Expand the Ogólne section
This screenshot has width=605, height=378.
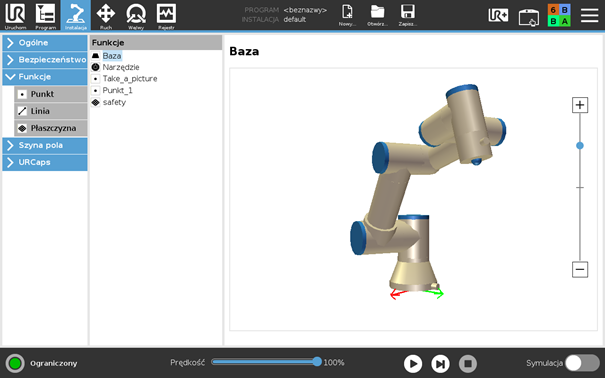45,43
